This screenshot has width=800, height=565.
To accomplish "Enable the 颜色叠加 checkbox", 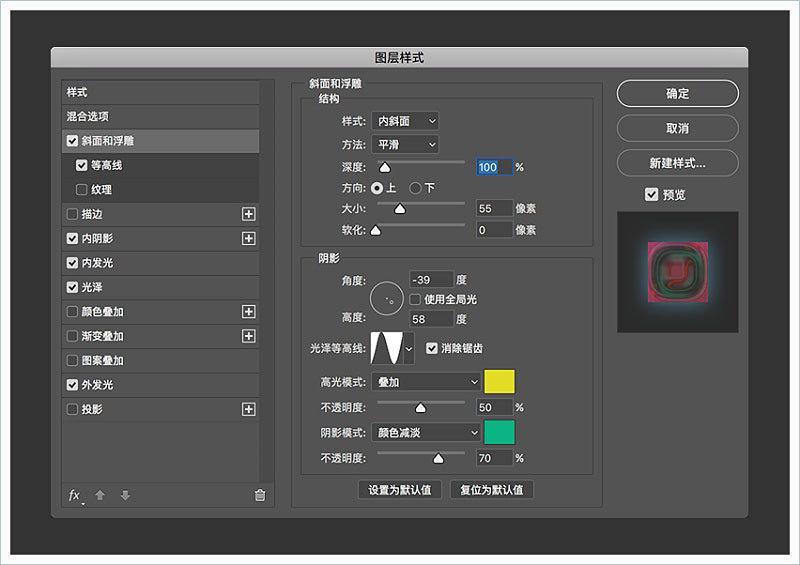I will click(72, 311).
